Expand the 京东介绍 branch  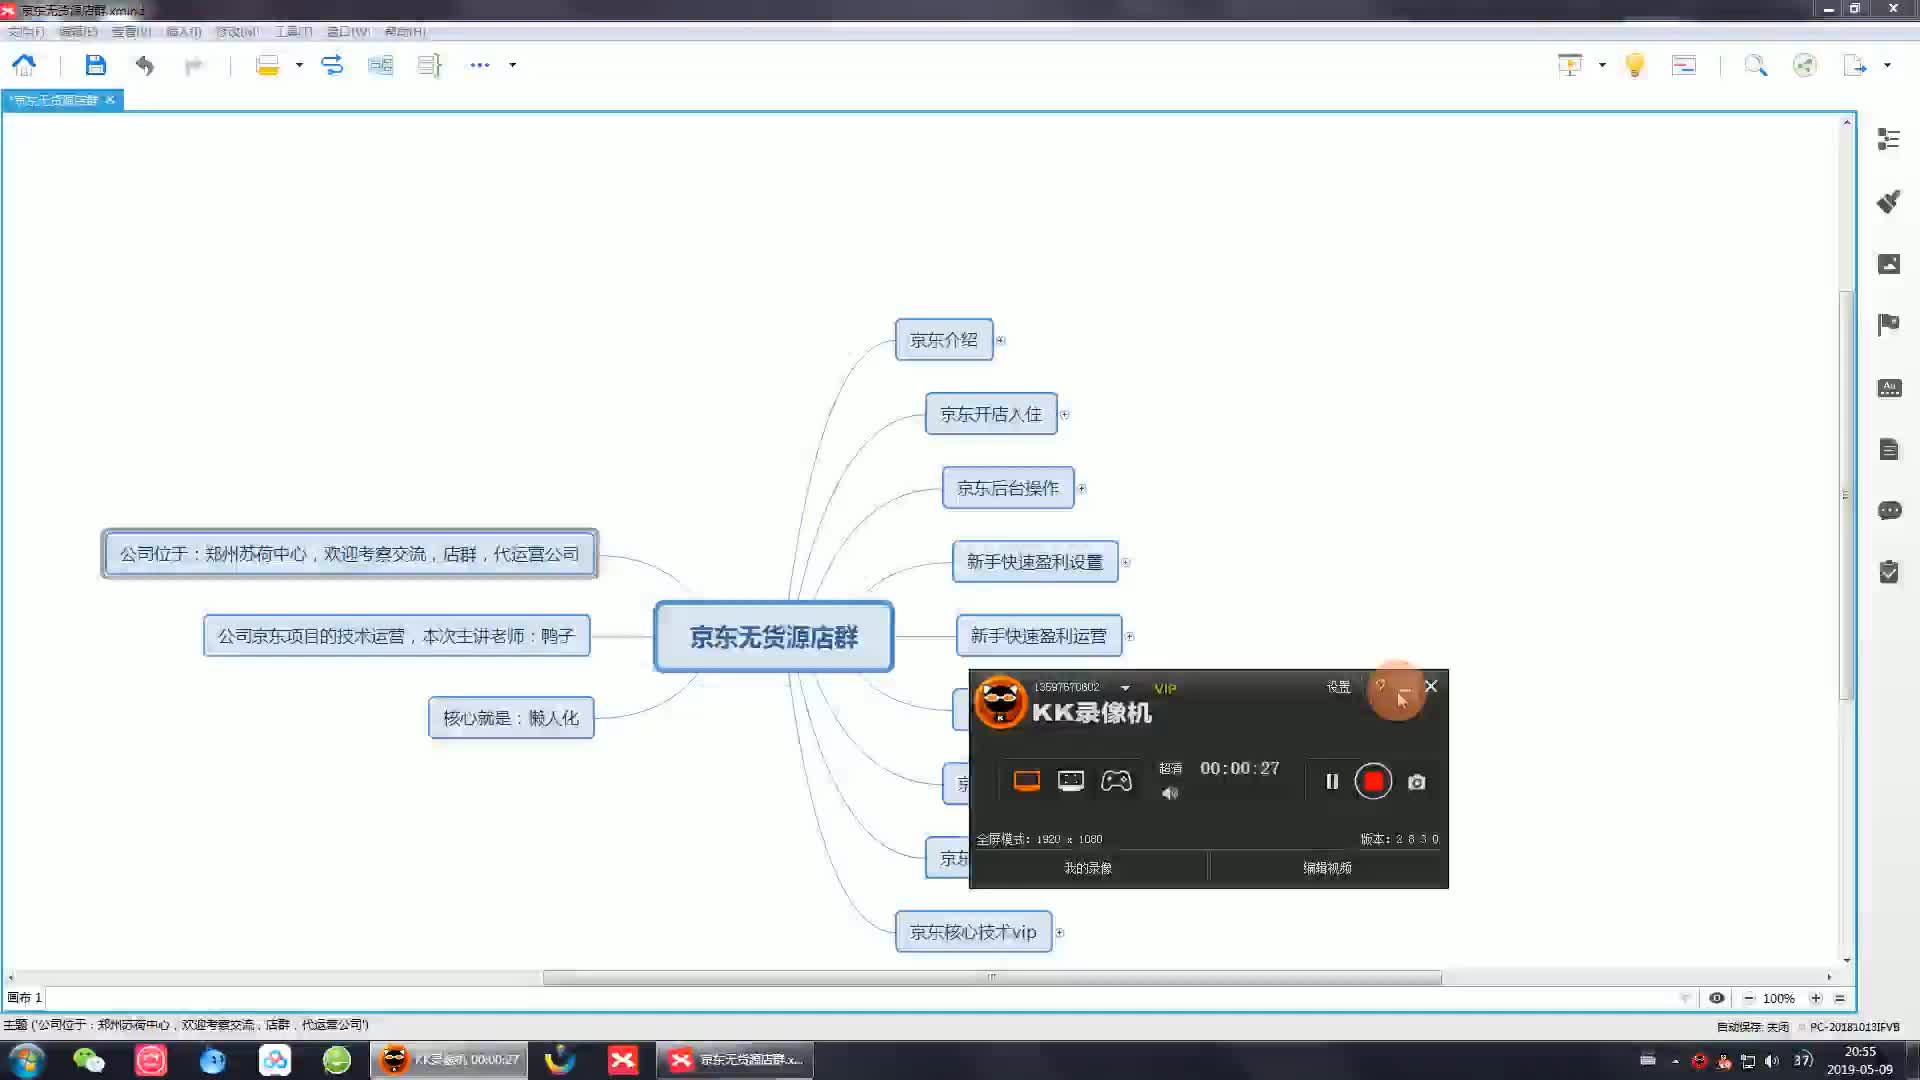[1000, 341]
